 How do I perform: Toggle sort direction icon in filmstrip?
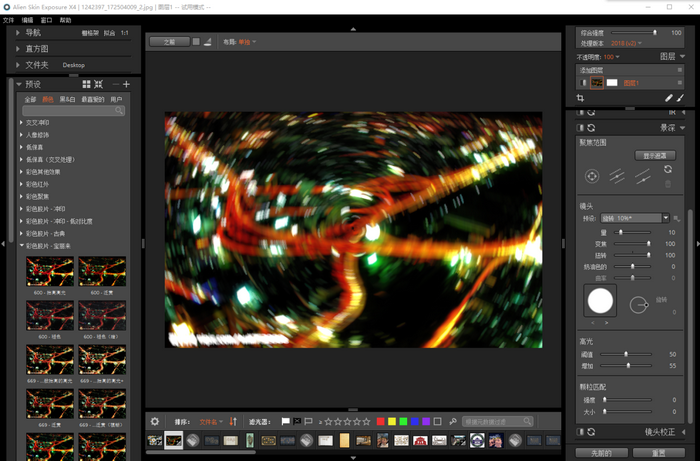(x=233, y=422)
